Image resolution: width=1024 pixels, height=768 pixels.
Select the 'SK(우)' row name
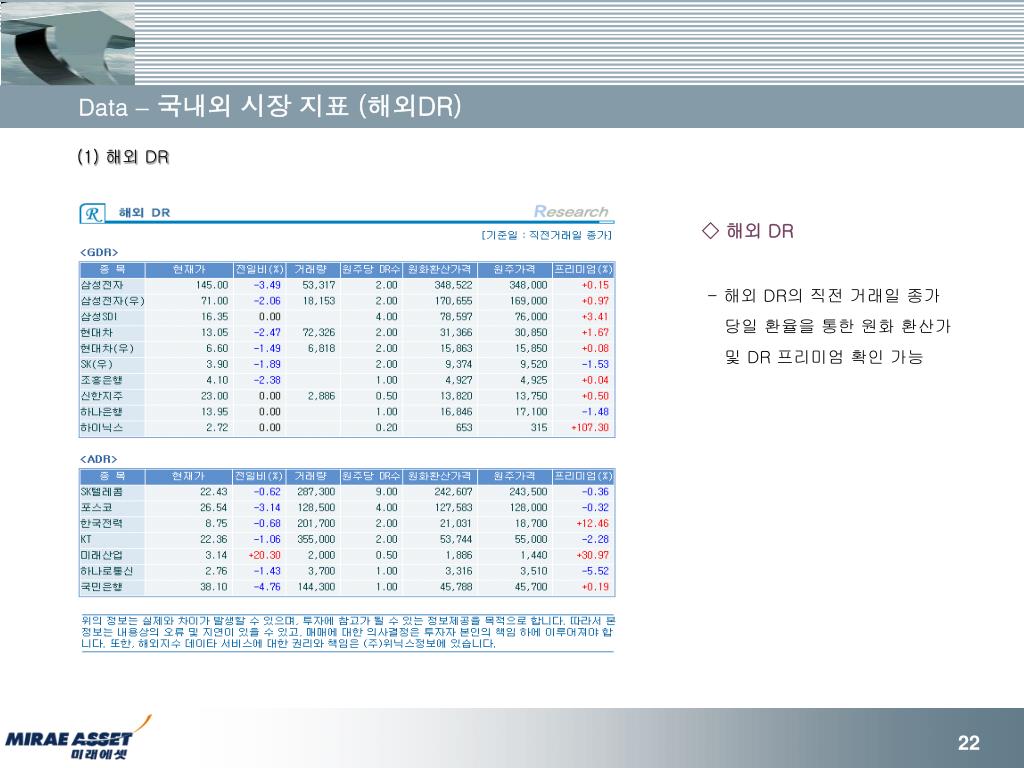(x=97, y=364)
